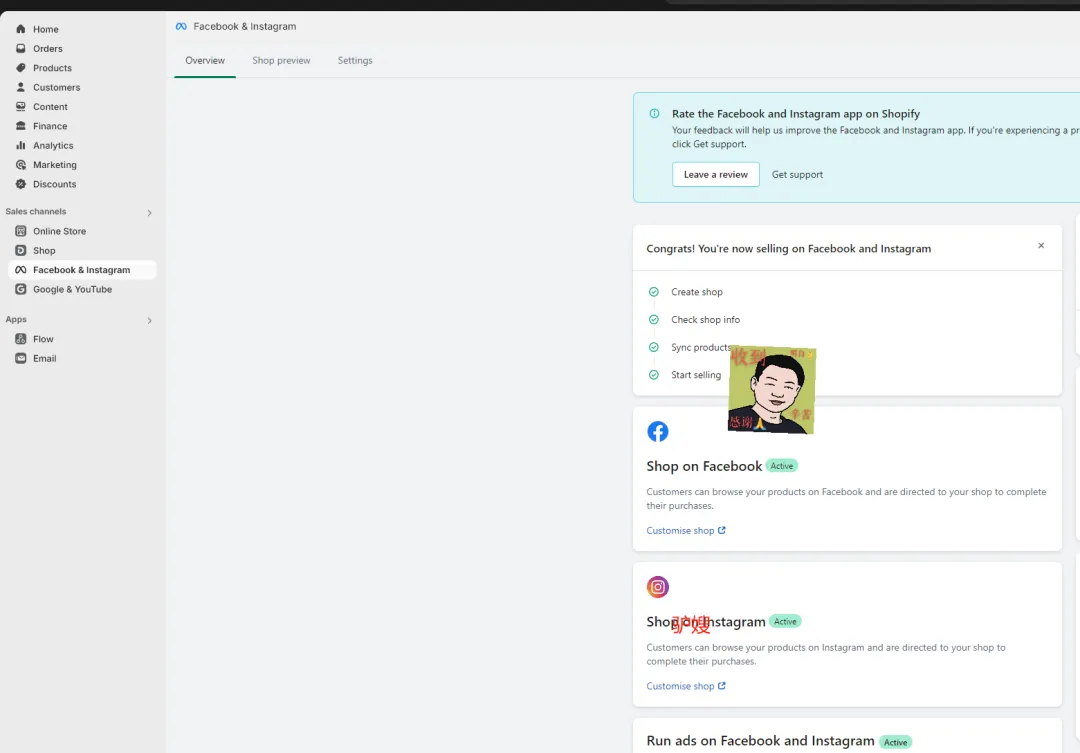Click the Facebook logo icon
Viewport: 1080px width, 753px height.
click(658, 431)
